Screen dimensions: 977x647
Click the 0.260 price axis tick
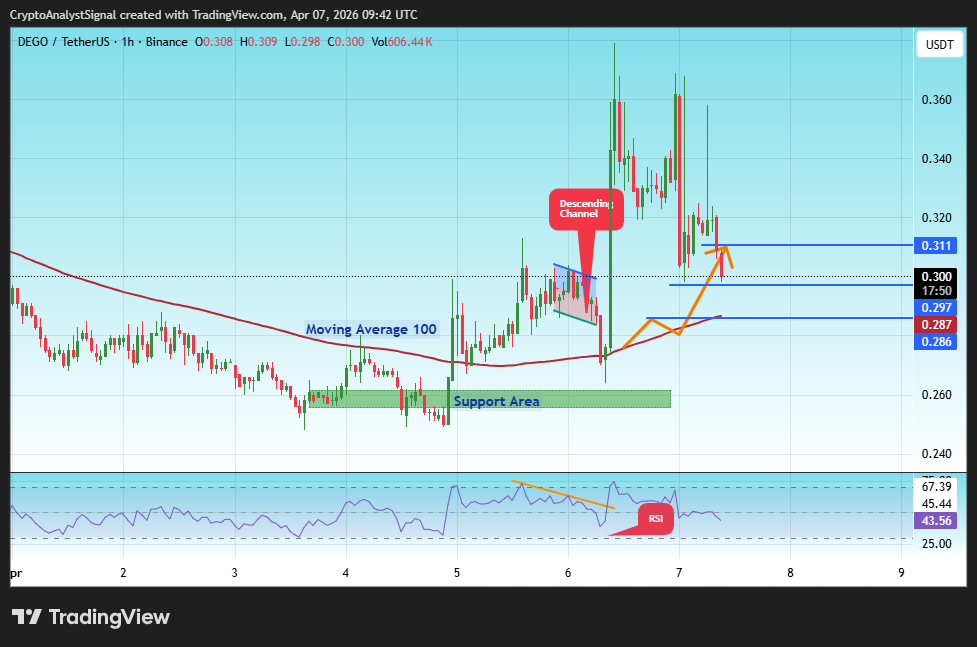point(936,395)
